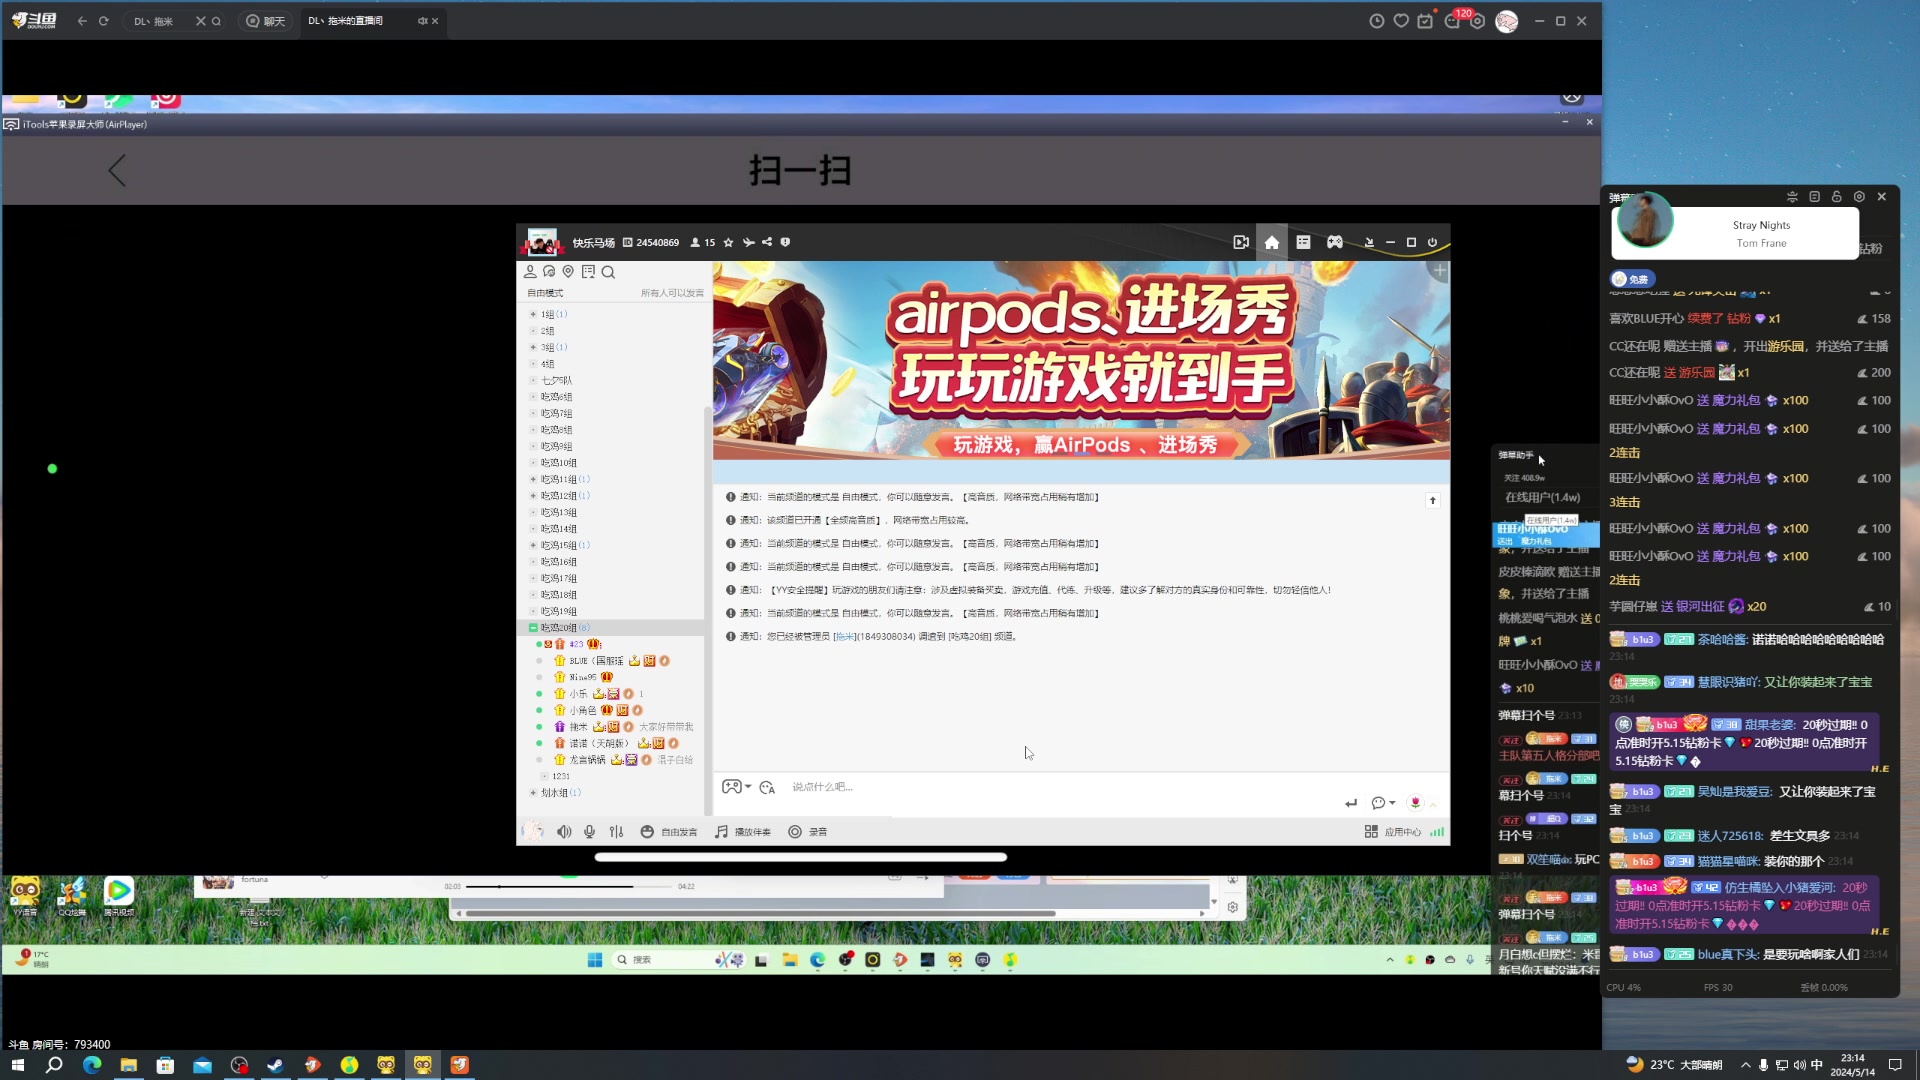Click the 免费 button in the danmaku panel
Viewport: 1920px width, 1080px height.
tap(1632, 278)
